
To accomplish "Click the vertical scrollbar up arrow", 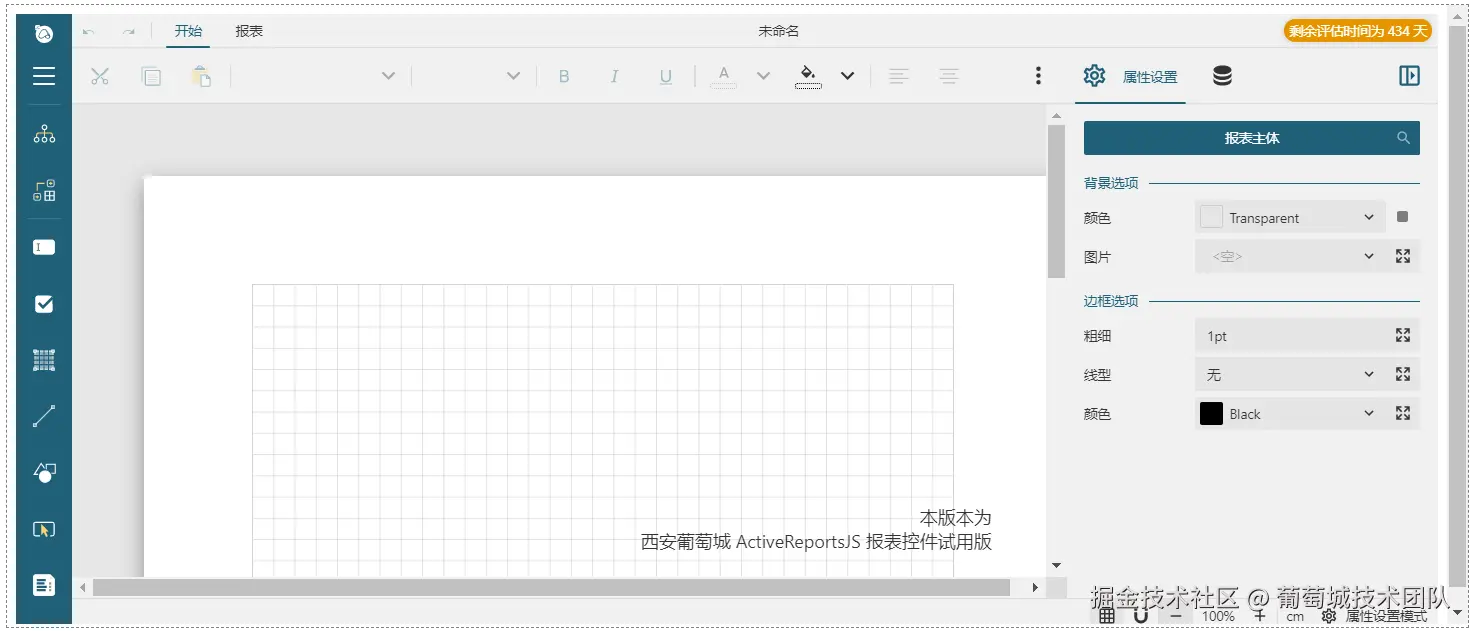I will [1056, 116].
